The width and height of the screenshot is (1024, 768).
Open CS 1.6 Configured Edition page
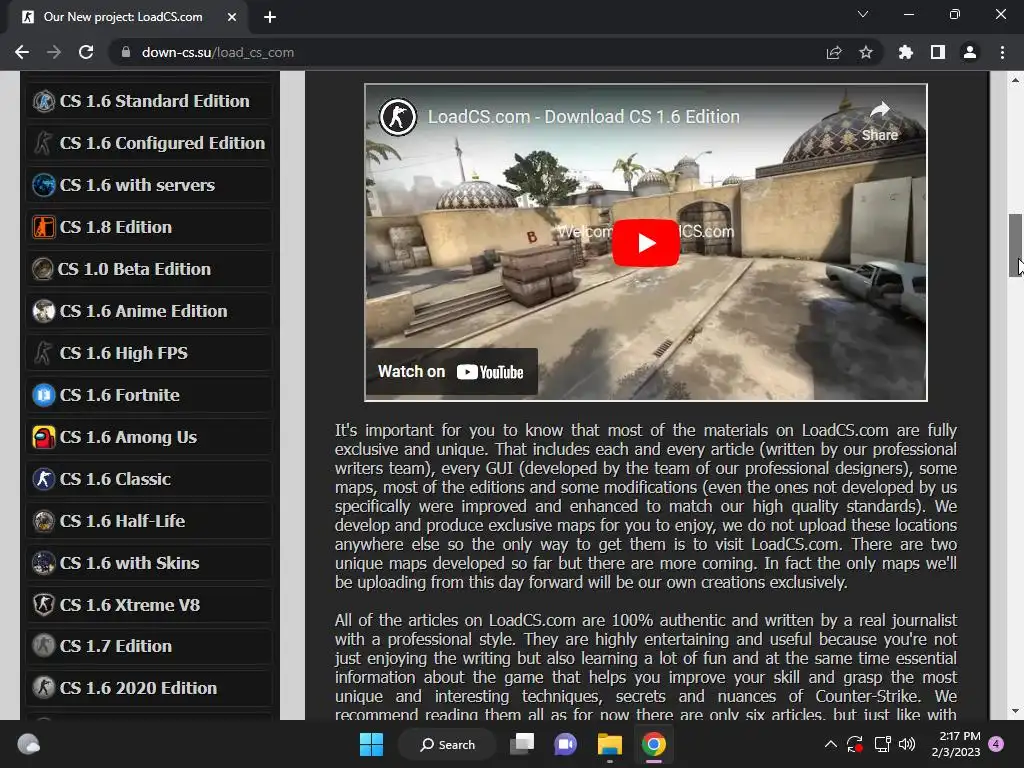click(163, 143)
